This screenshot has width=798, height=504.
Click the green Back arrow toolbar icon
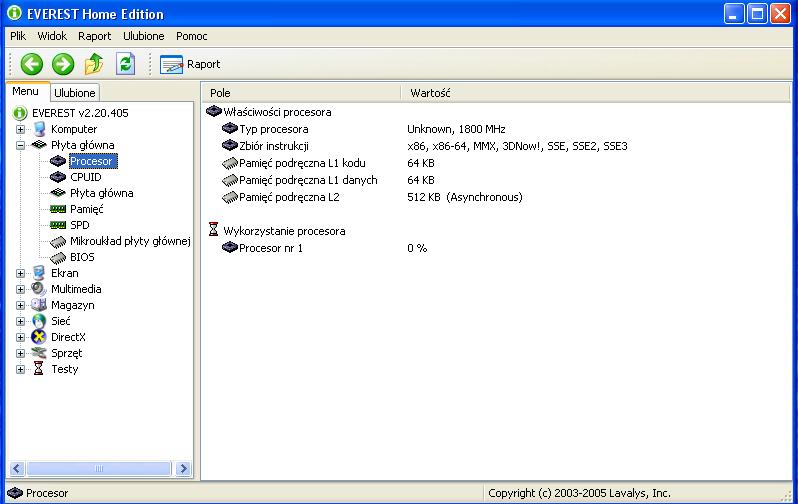(x=32, y=64)
